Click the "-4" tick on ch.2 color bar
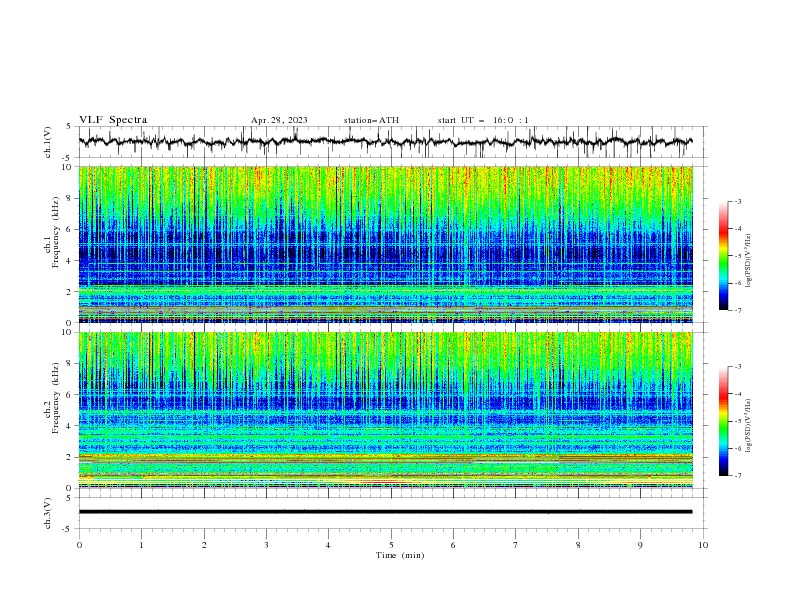The height and width of the screenshot is (612, 792). click(x=738, y=394)
